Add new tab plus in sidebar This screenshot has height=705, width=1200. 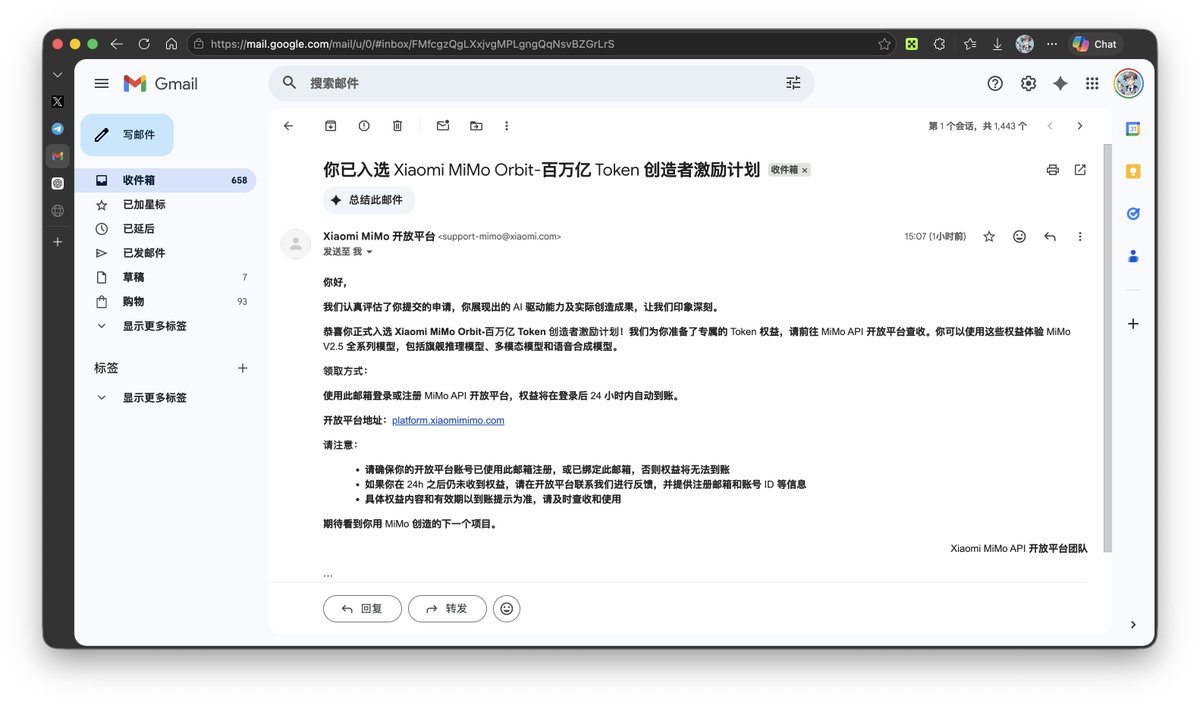pos(58,242)
